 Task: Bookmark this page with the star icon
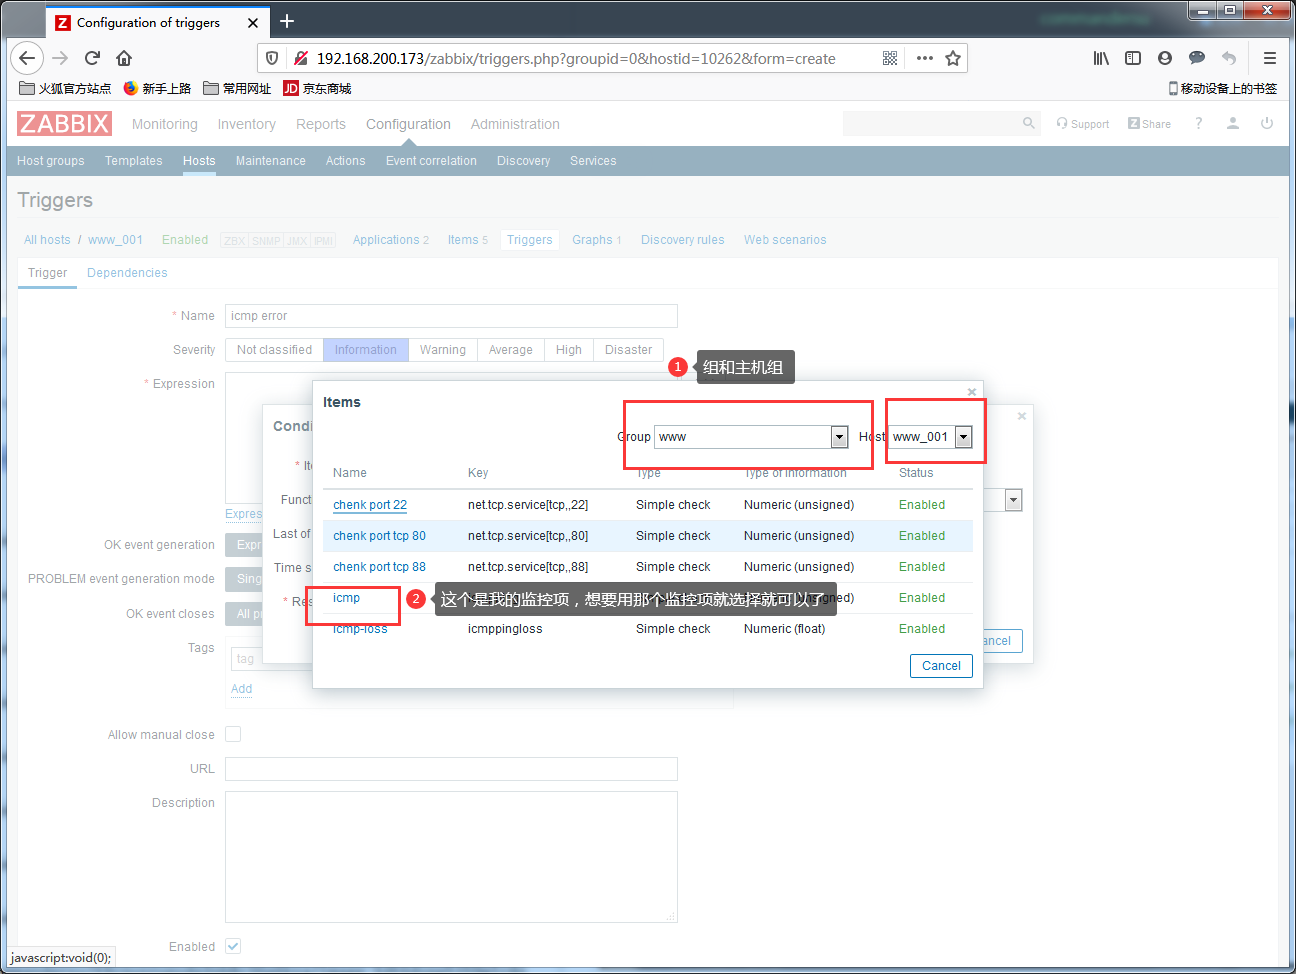[953, 58]
